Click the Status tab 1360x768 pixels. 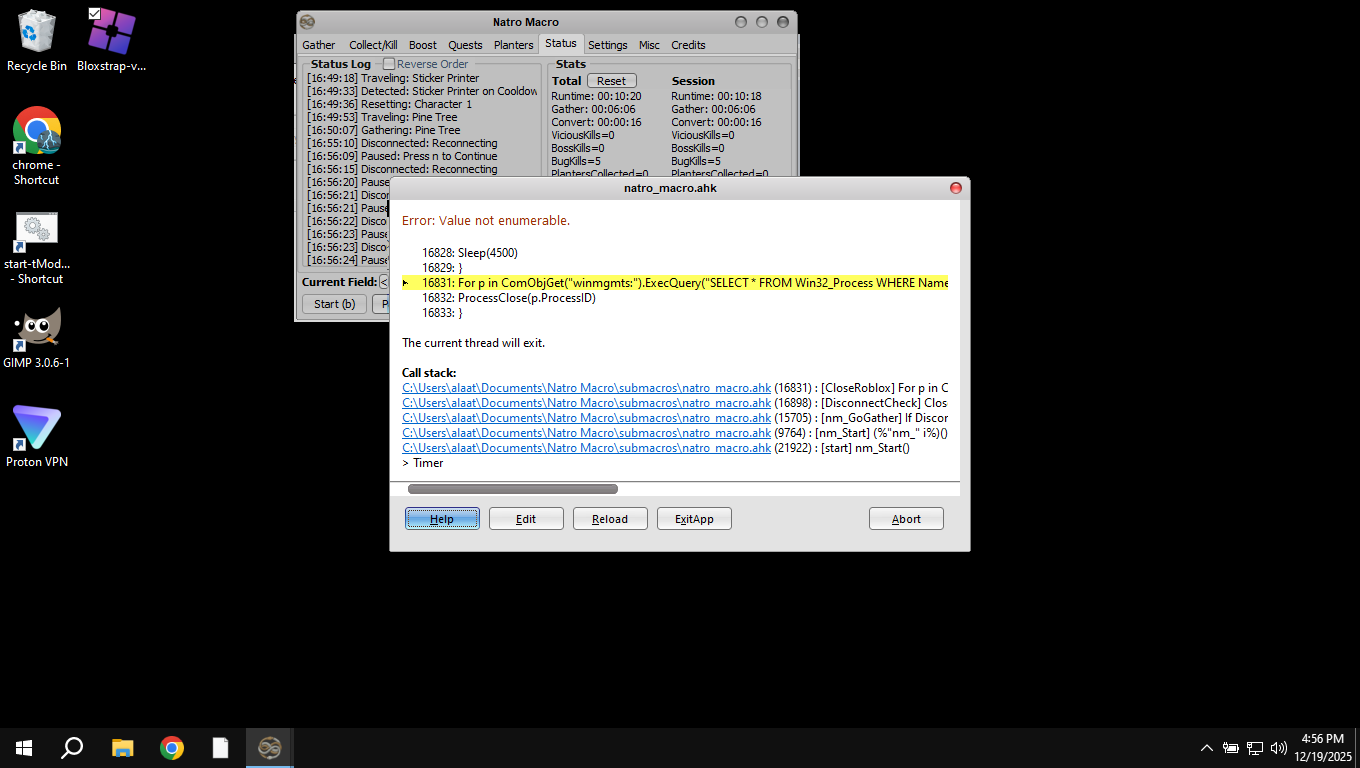point(561,44)
